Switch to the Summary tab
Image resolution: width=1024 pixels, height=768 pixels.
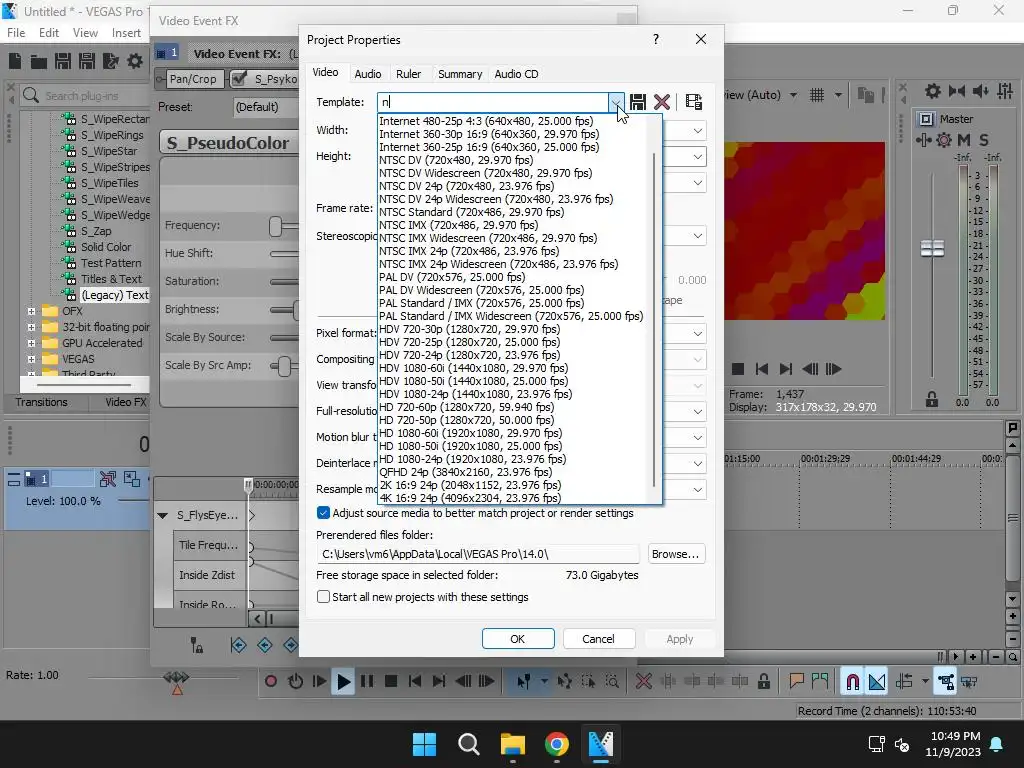tap(460, 74)
